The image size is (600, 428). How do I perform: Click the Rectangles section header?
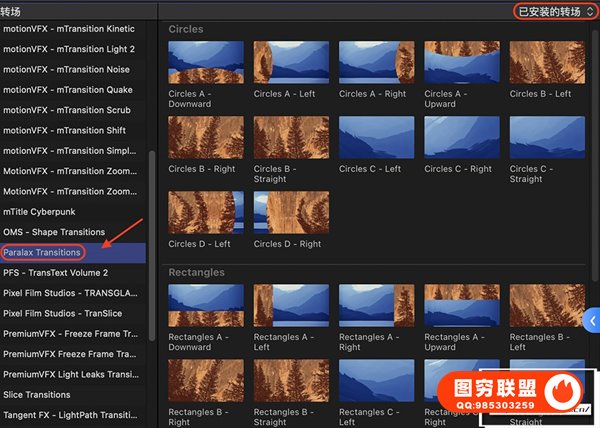point(197,272)
